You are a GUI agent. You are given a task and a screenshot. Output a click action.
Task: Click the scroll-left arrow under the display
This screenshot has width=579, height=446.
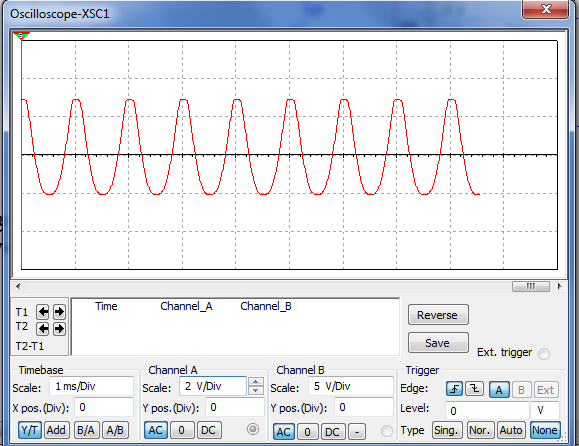pyautogui.click(x=18, y=286)
